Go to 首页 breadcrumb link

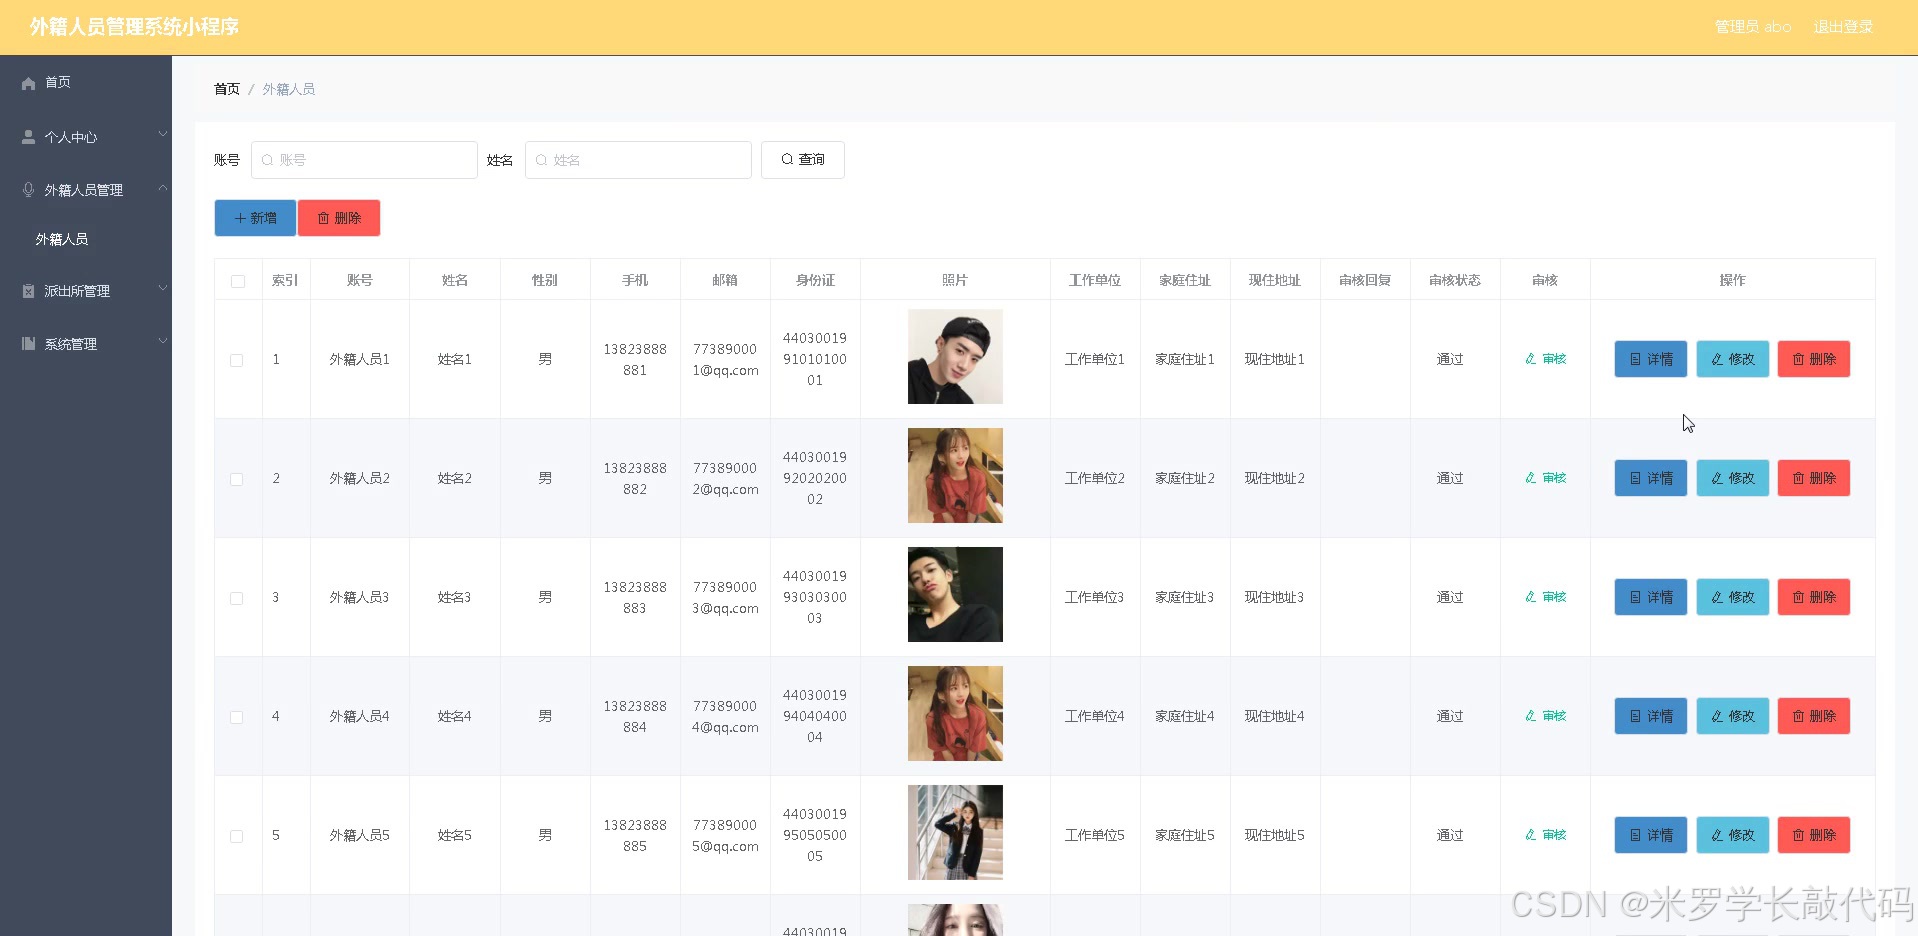coord(227,89)
